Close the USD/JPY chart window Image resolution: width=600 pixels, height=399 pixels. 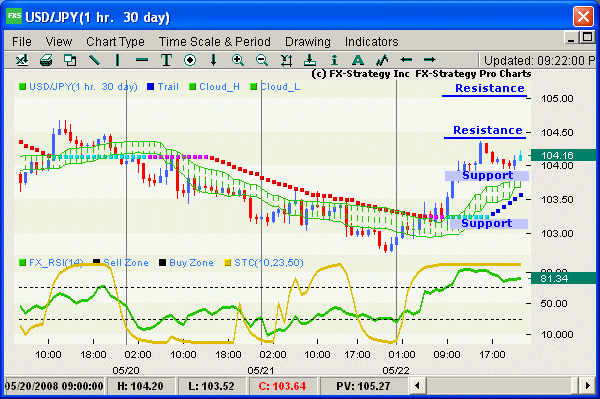coord(583,17)
